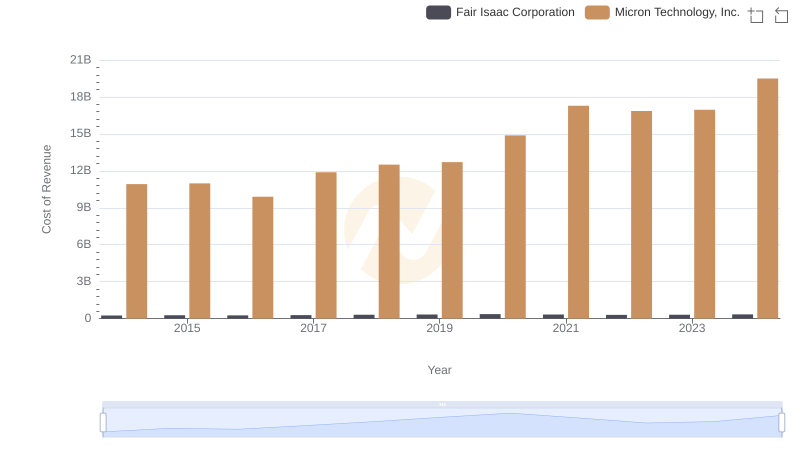Click the left handle of zoom slider
The height and width of the screenshot is (461, 800).
click(103, 423)
